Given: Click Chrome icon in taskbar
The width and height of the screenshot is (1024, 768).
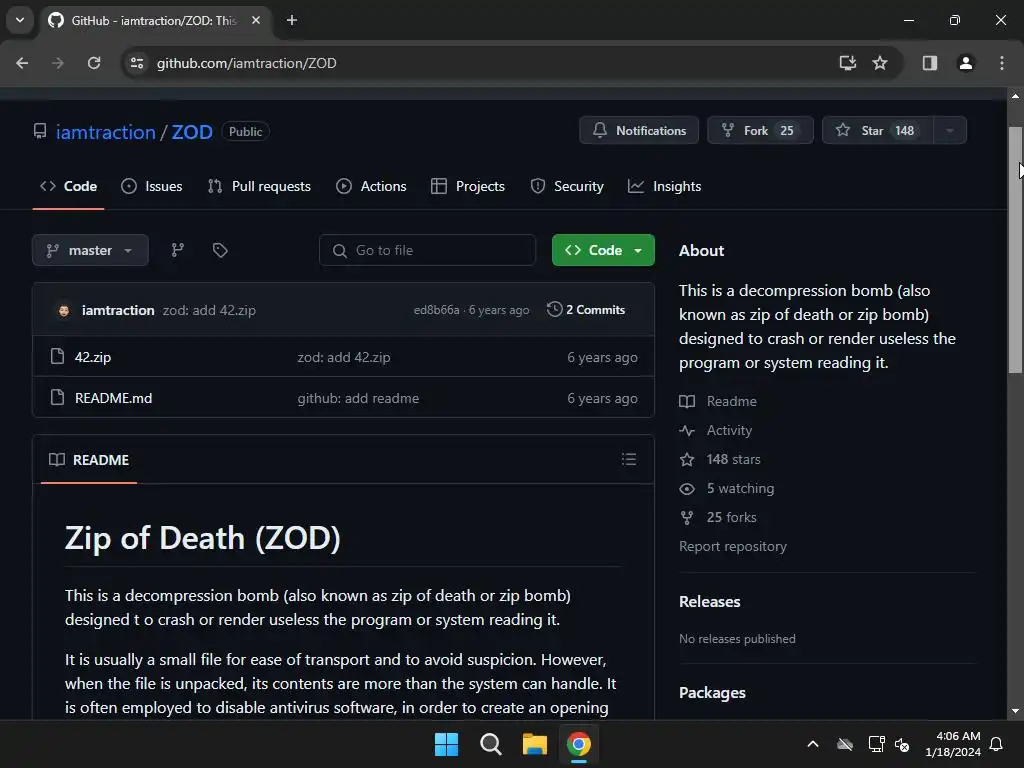Looking at the screenshot, I should pyautogui.click(x=579, y=744).
